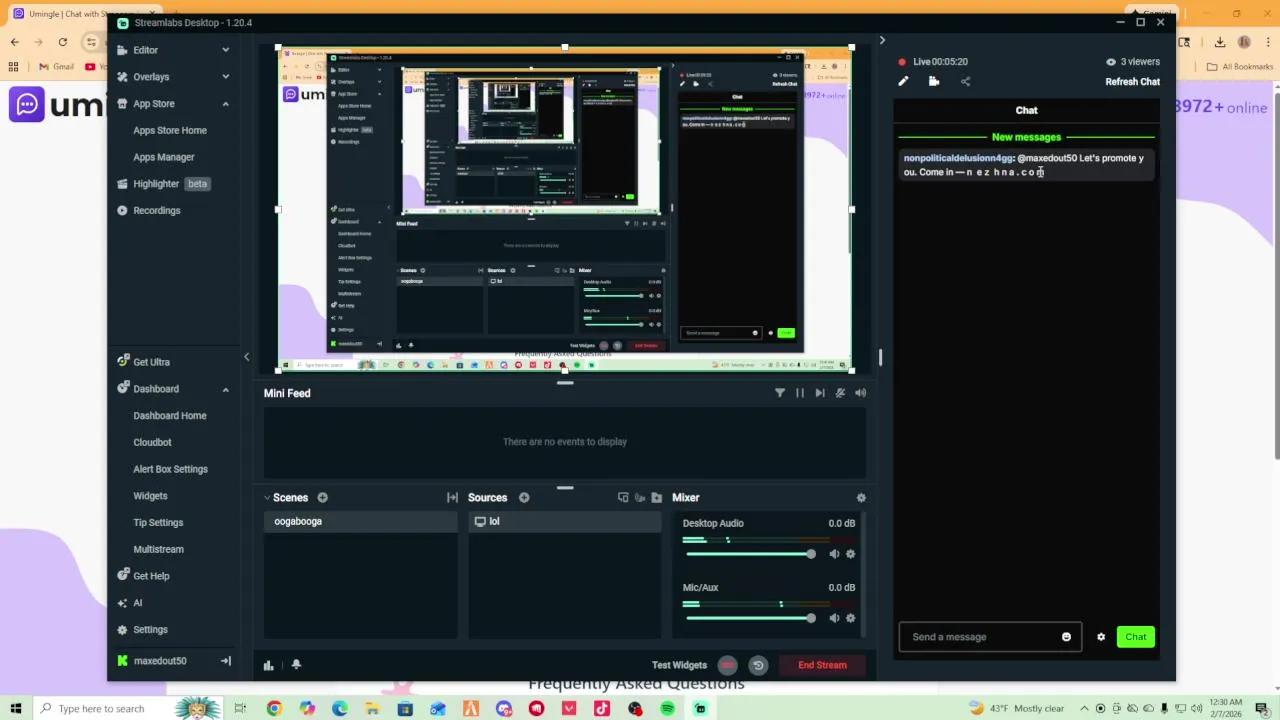Image resolution: width=1280 pixels, height=720 pixels.
Task: Open the Mixer settings gear
Action: point(861,497)
